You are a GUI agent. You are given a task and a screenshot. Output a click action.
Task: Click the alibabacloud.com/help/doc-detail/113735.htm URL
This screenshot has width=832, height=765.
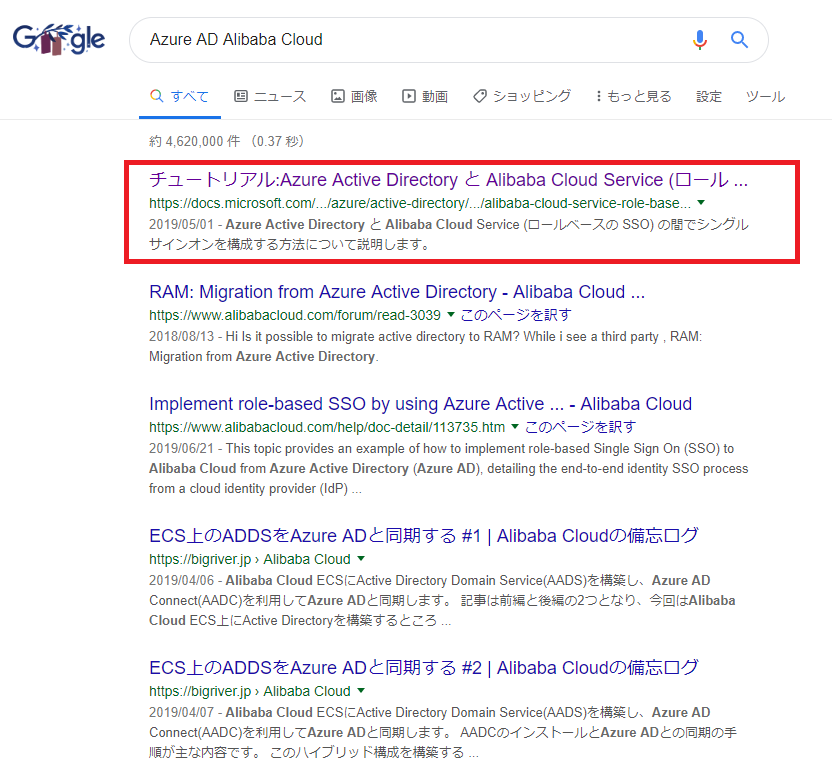pos(327,427)
